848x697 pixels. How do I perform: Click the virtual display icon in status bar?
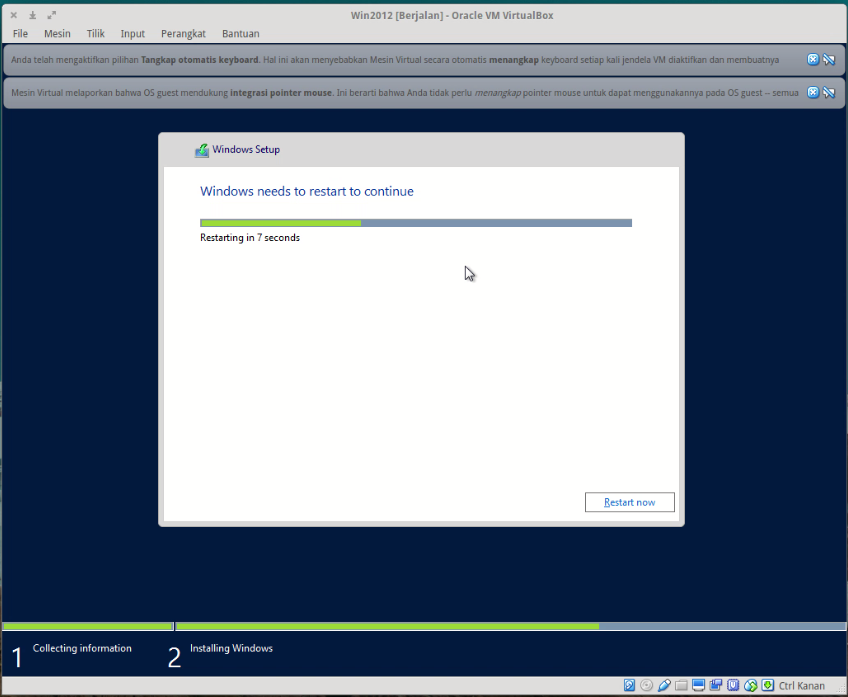698,685
